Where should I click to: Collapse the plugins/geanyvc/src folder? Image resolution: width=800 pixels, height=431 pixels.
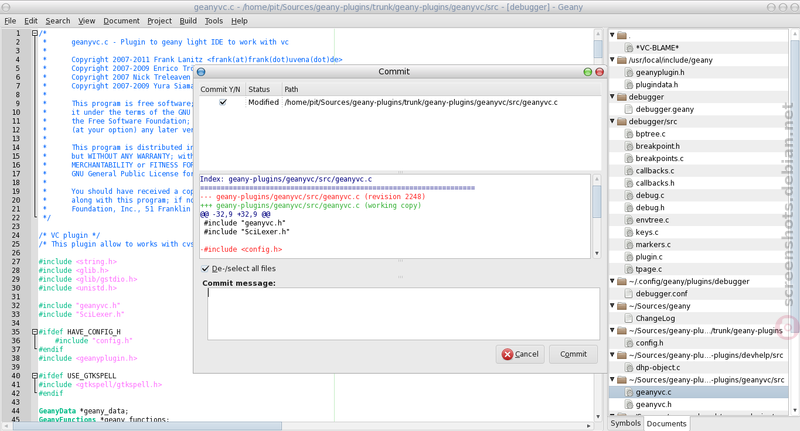(612, 379)
